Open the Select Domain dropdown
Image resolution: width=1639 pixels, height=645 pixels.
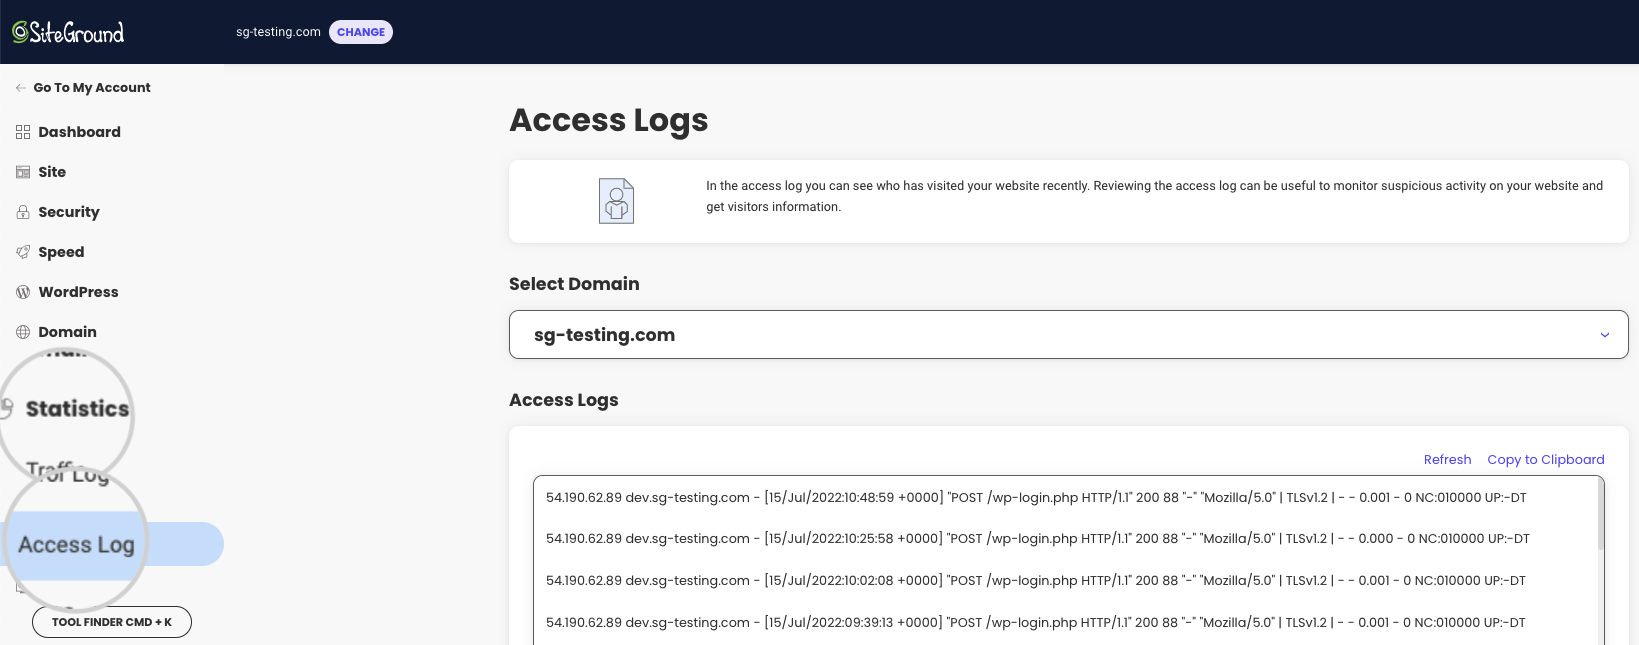pos(1068,335)
